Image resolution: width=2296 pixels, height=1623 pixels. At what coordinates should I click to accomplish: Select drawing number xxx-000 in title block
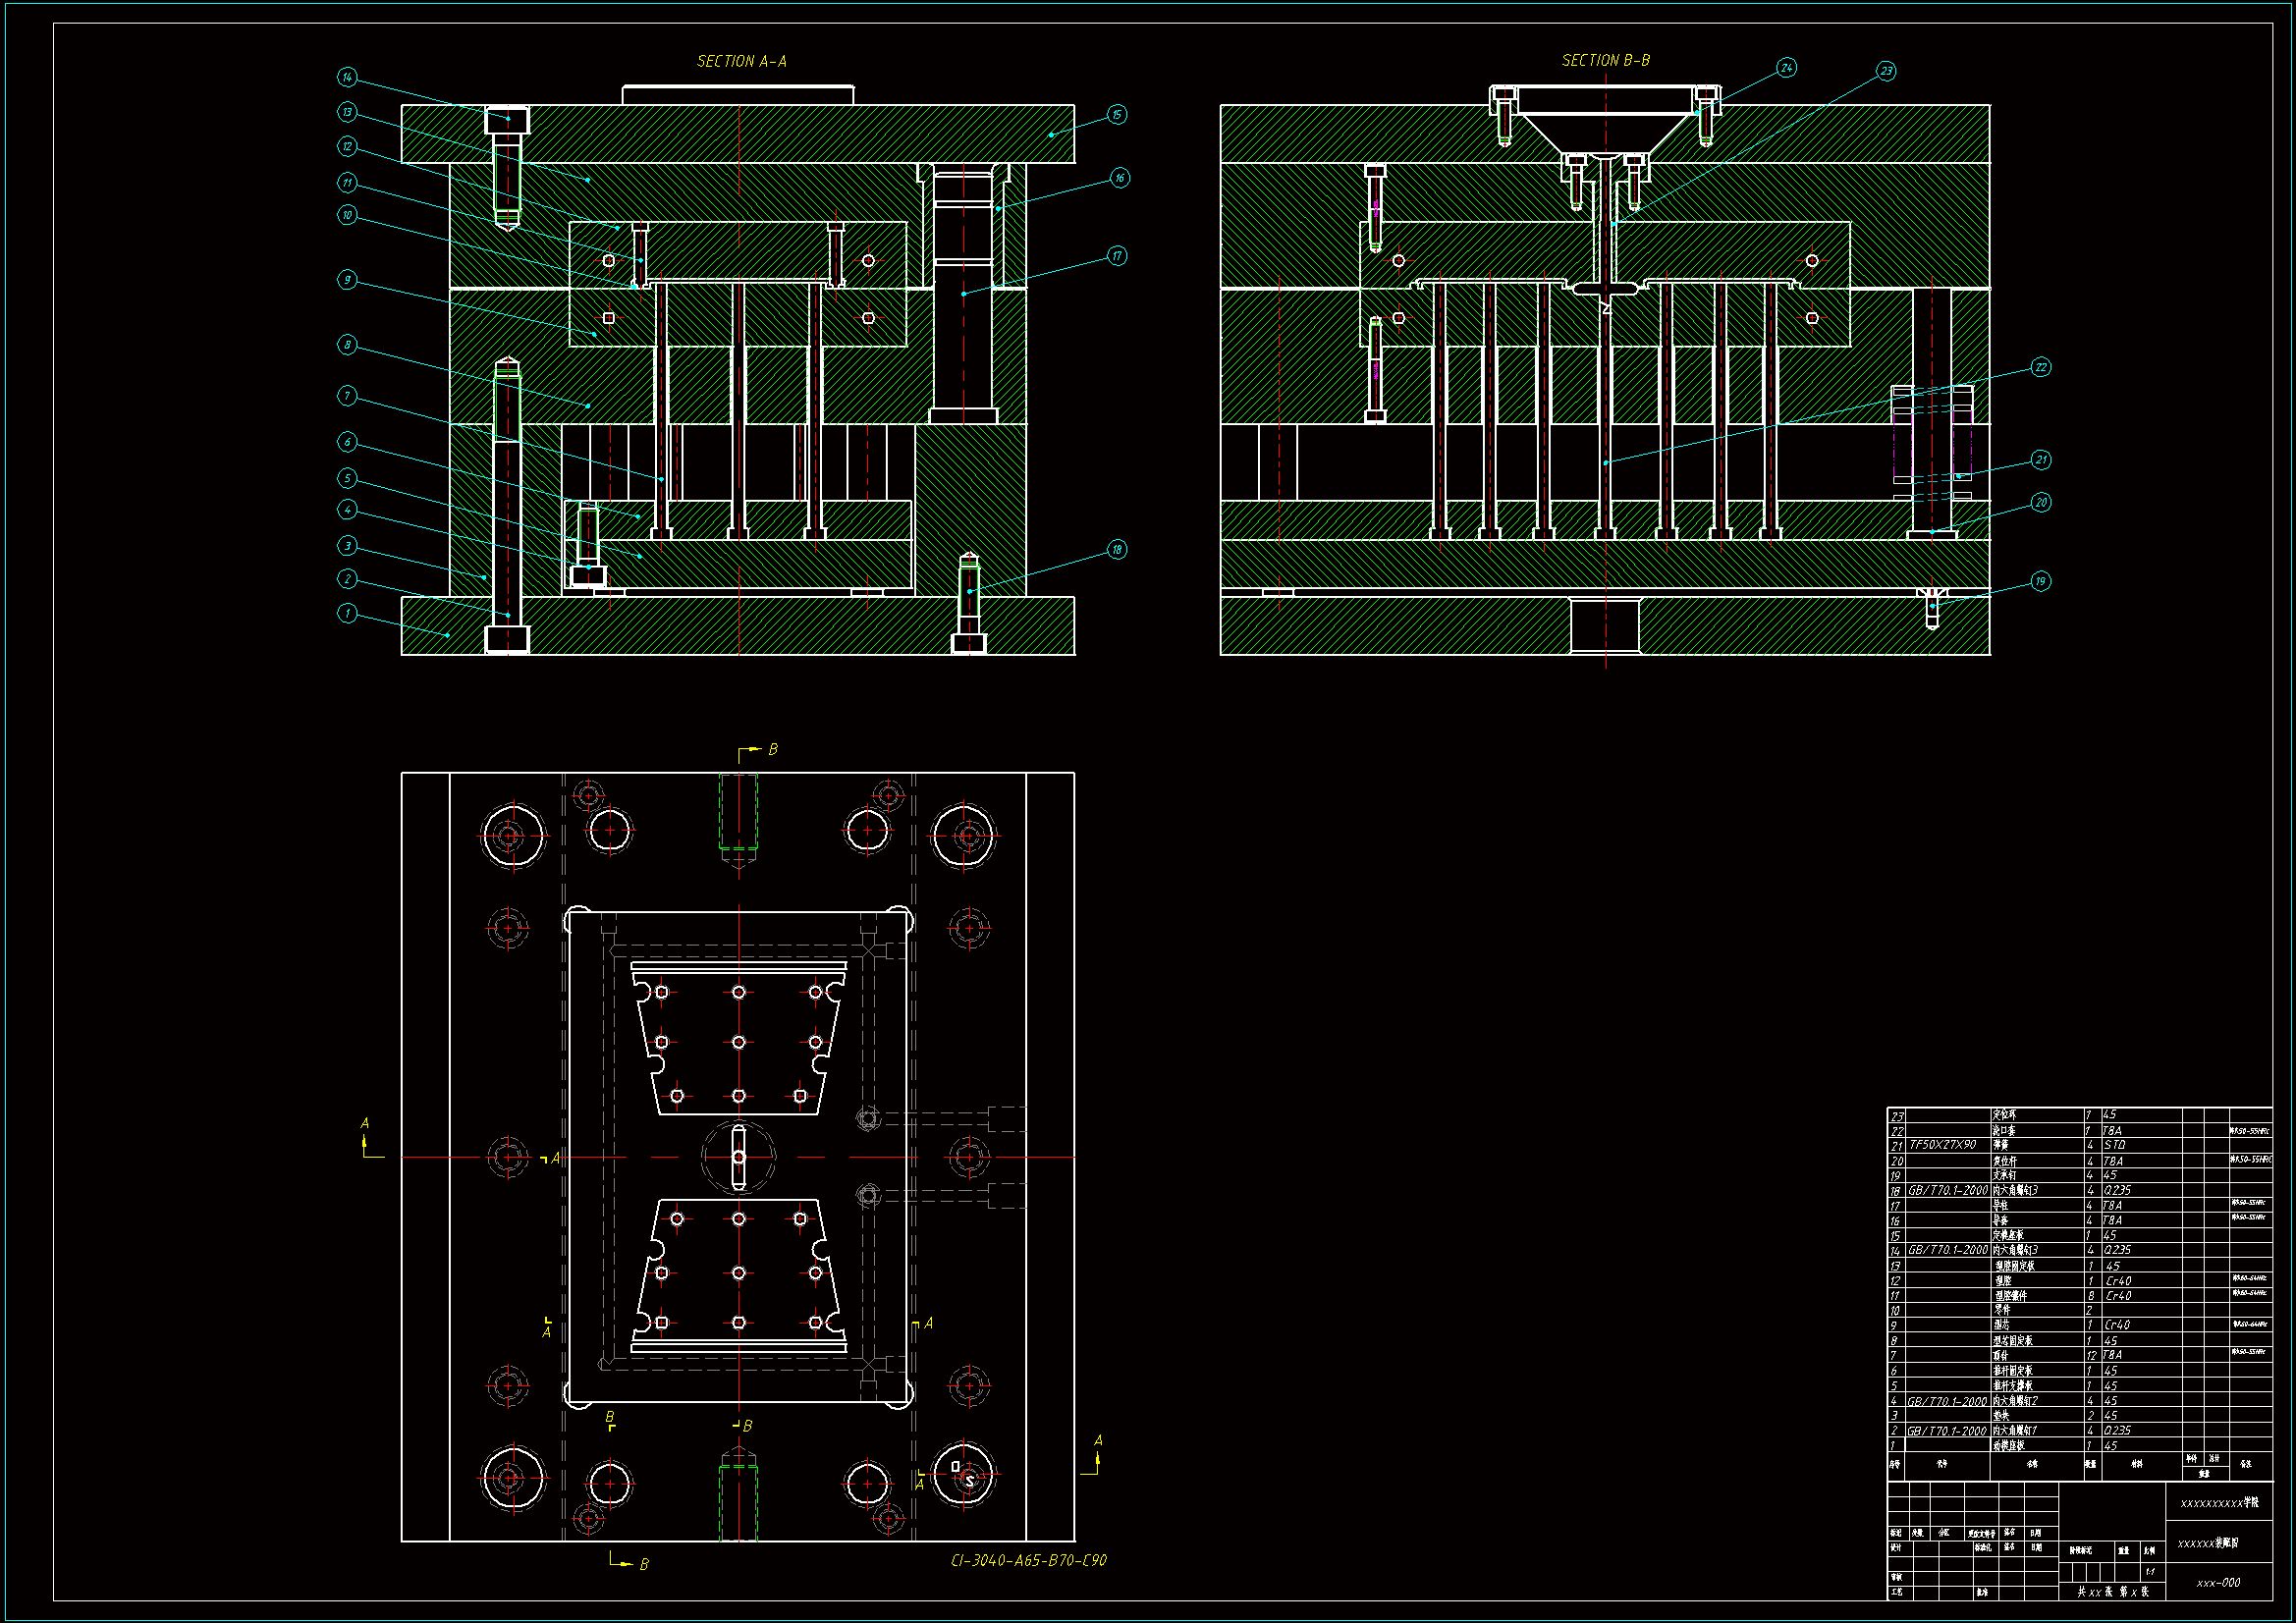point(2218,1583)
